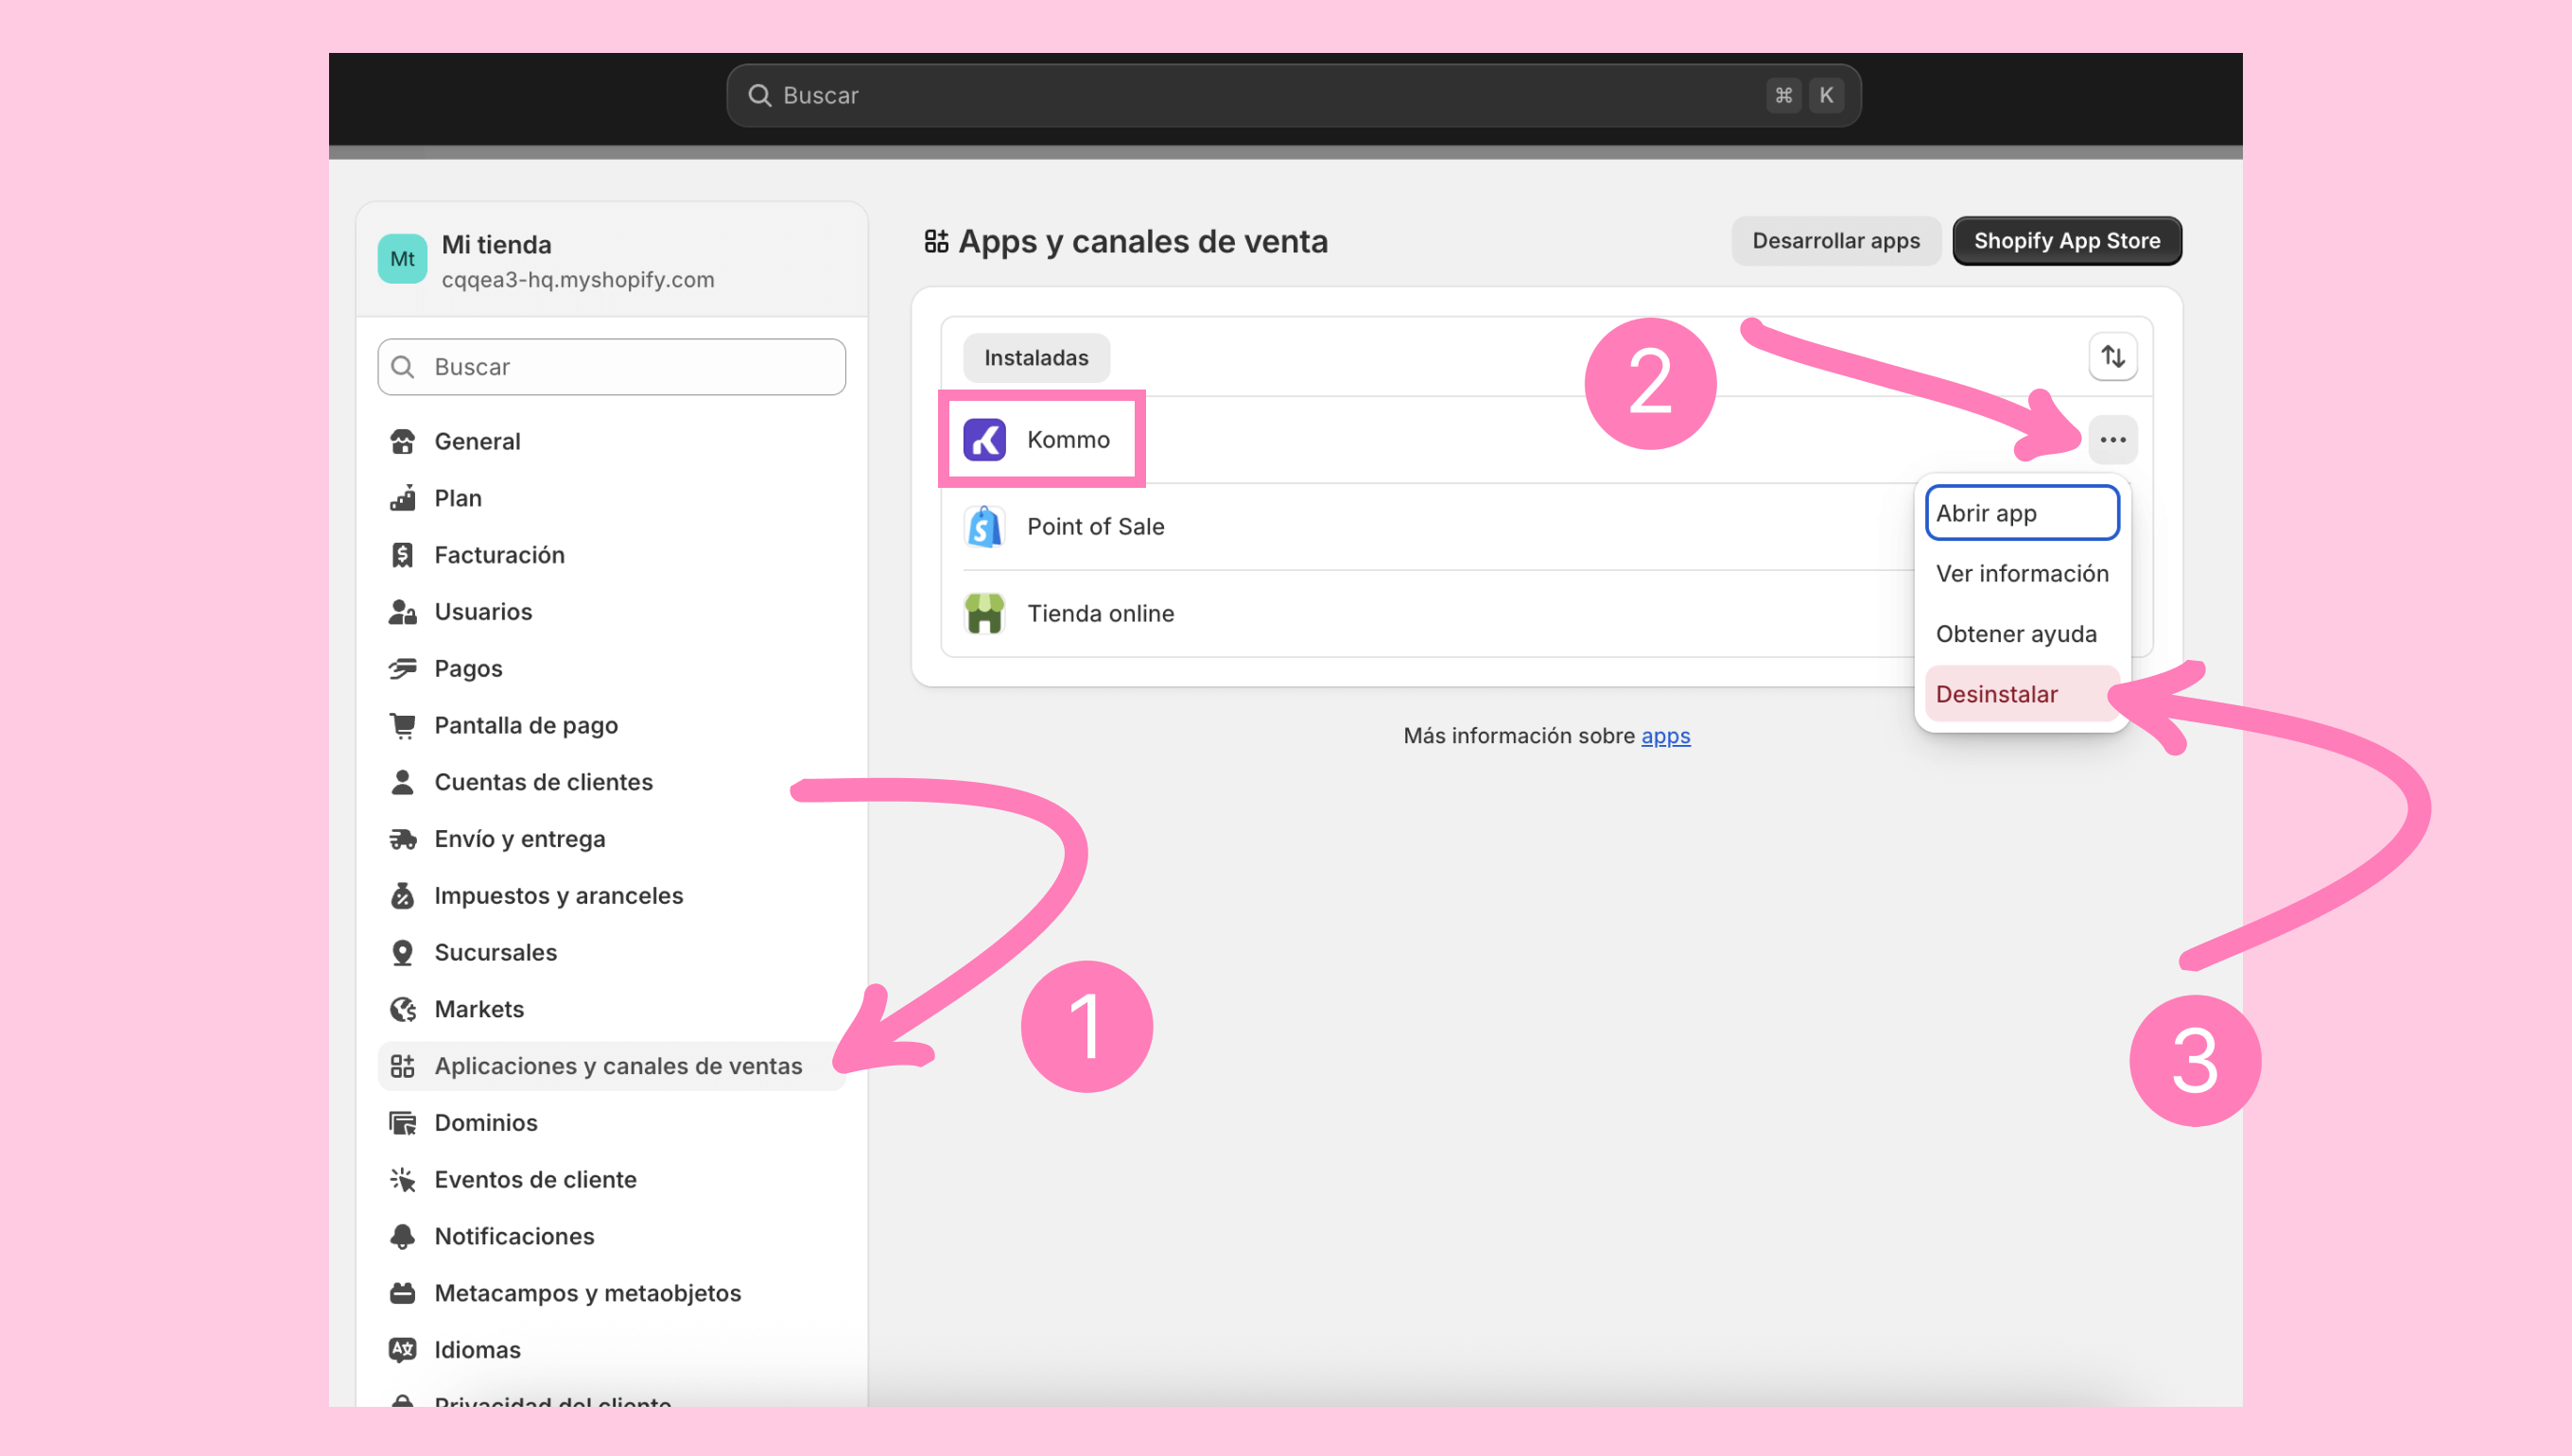Click the Point of Sale app name
2572x1456 pixels.
(x=1095, y=527)
